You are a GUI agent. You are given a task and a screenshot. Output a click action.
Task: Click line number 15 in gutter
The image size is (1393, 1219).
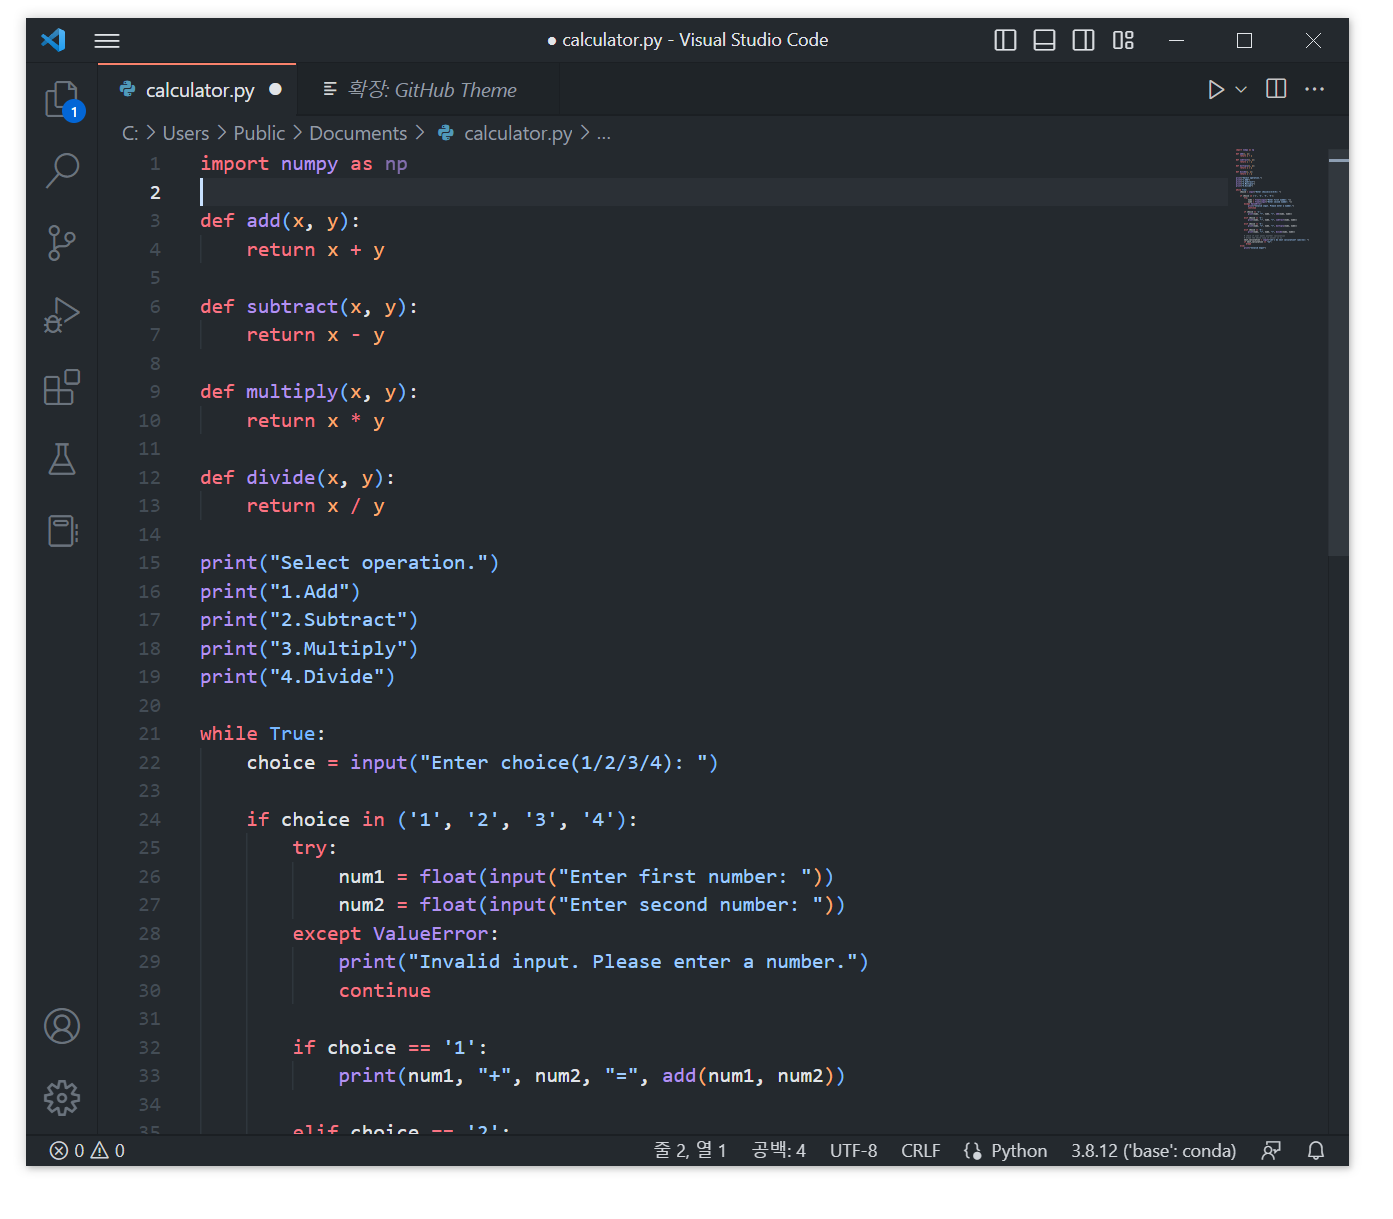click(x=149, y=563)
